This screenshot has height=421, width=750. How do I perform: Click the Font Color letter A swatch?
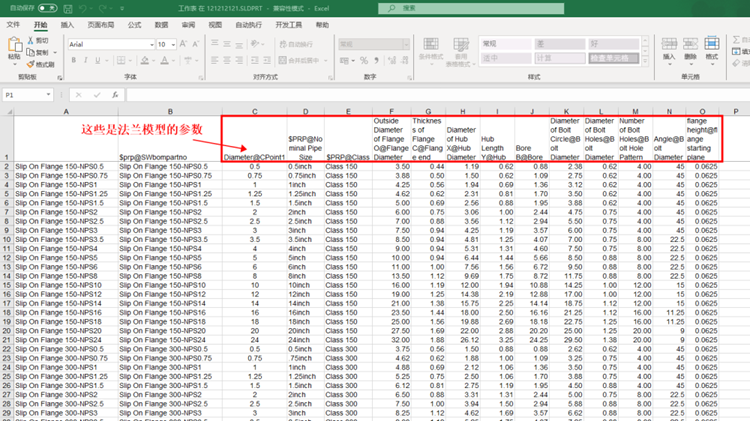(x=164, y=60)
